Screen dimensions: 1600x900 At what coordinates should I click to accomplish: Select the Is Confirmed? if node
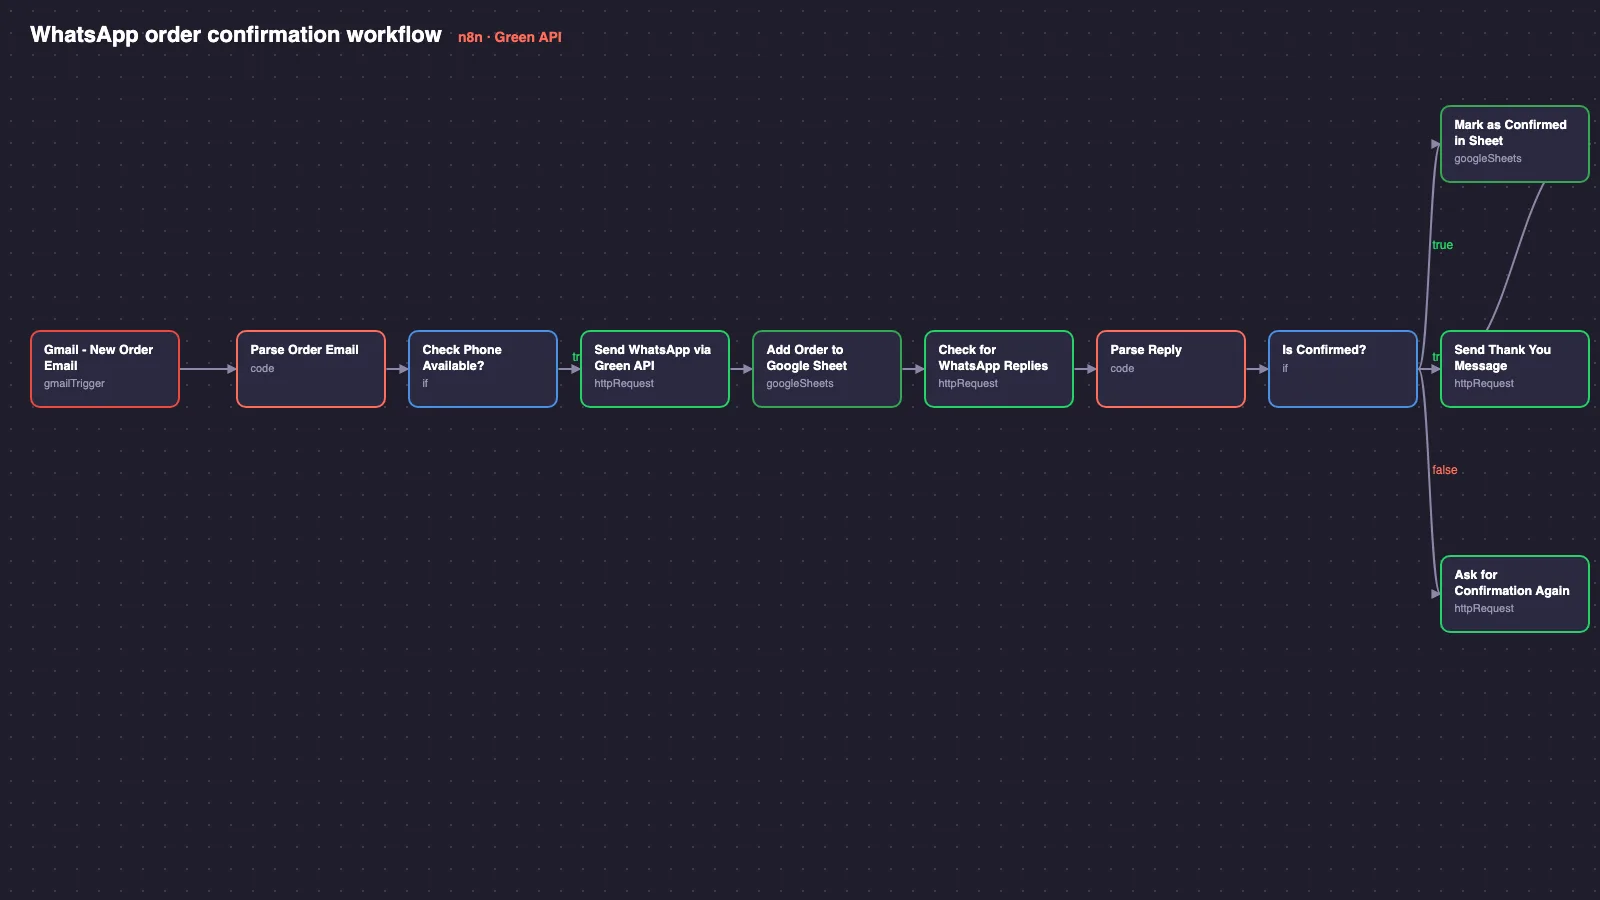pyautogui.click(x=1343, y=369)
